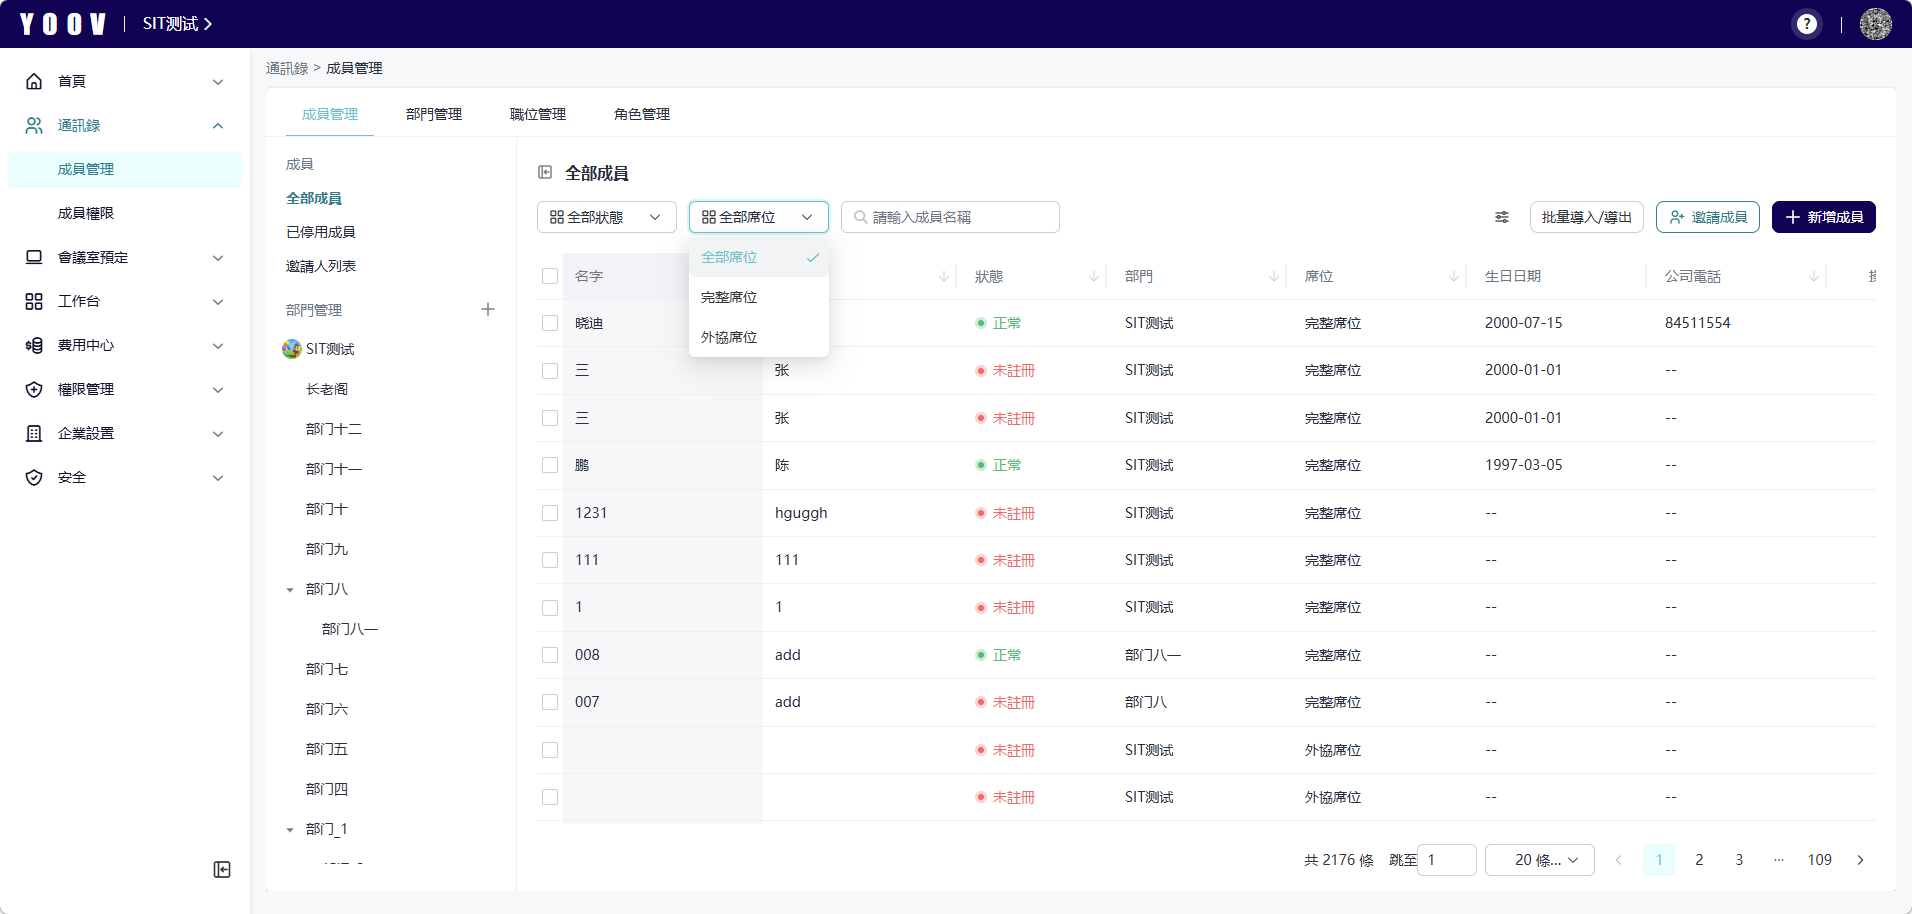The image size is (1912, 914).
Task: Add a department with the plus icon
Action: (x=488, y=309)
